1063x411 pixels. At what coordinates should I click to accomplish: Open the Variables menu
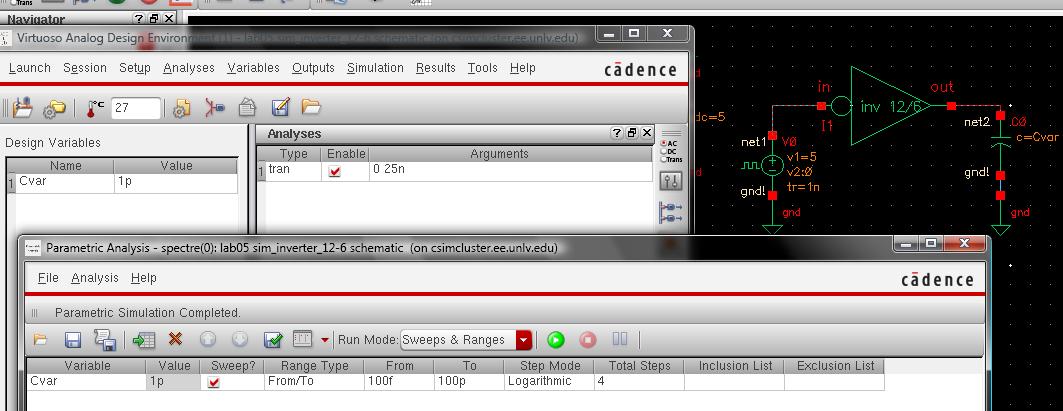[x=253, y=68]
